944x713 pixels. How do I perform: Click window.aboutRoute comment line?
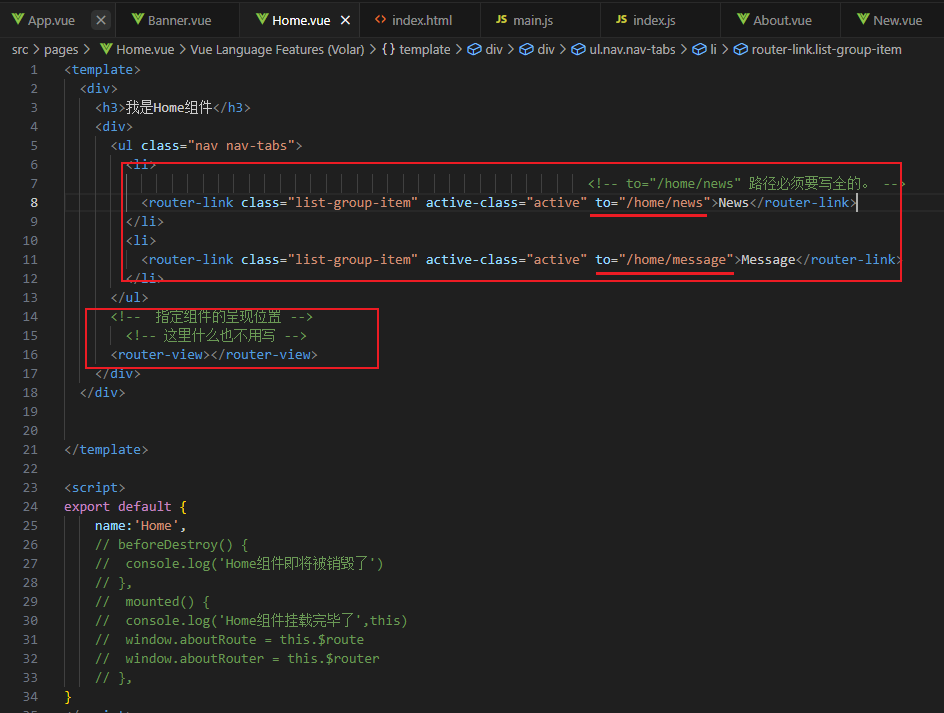coord(229,640)
